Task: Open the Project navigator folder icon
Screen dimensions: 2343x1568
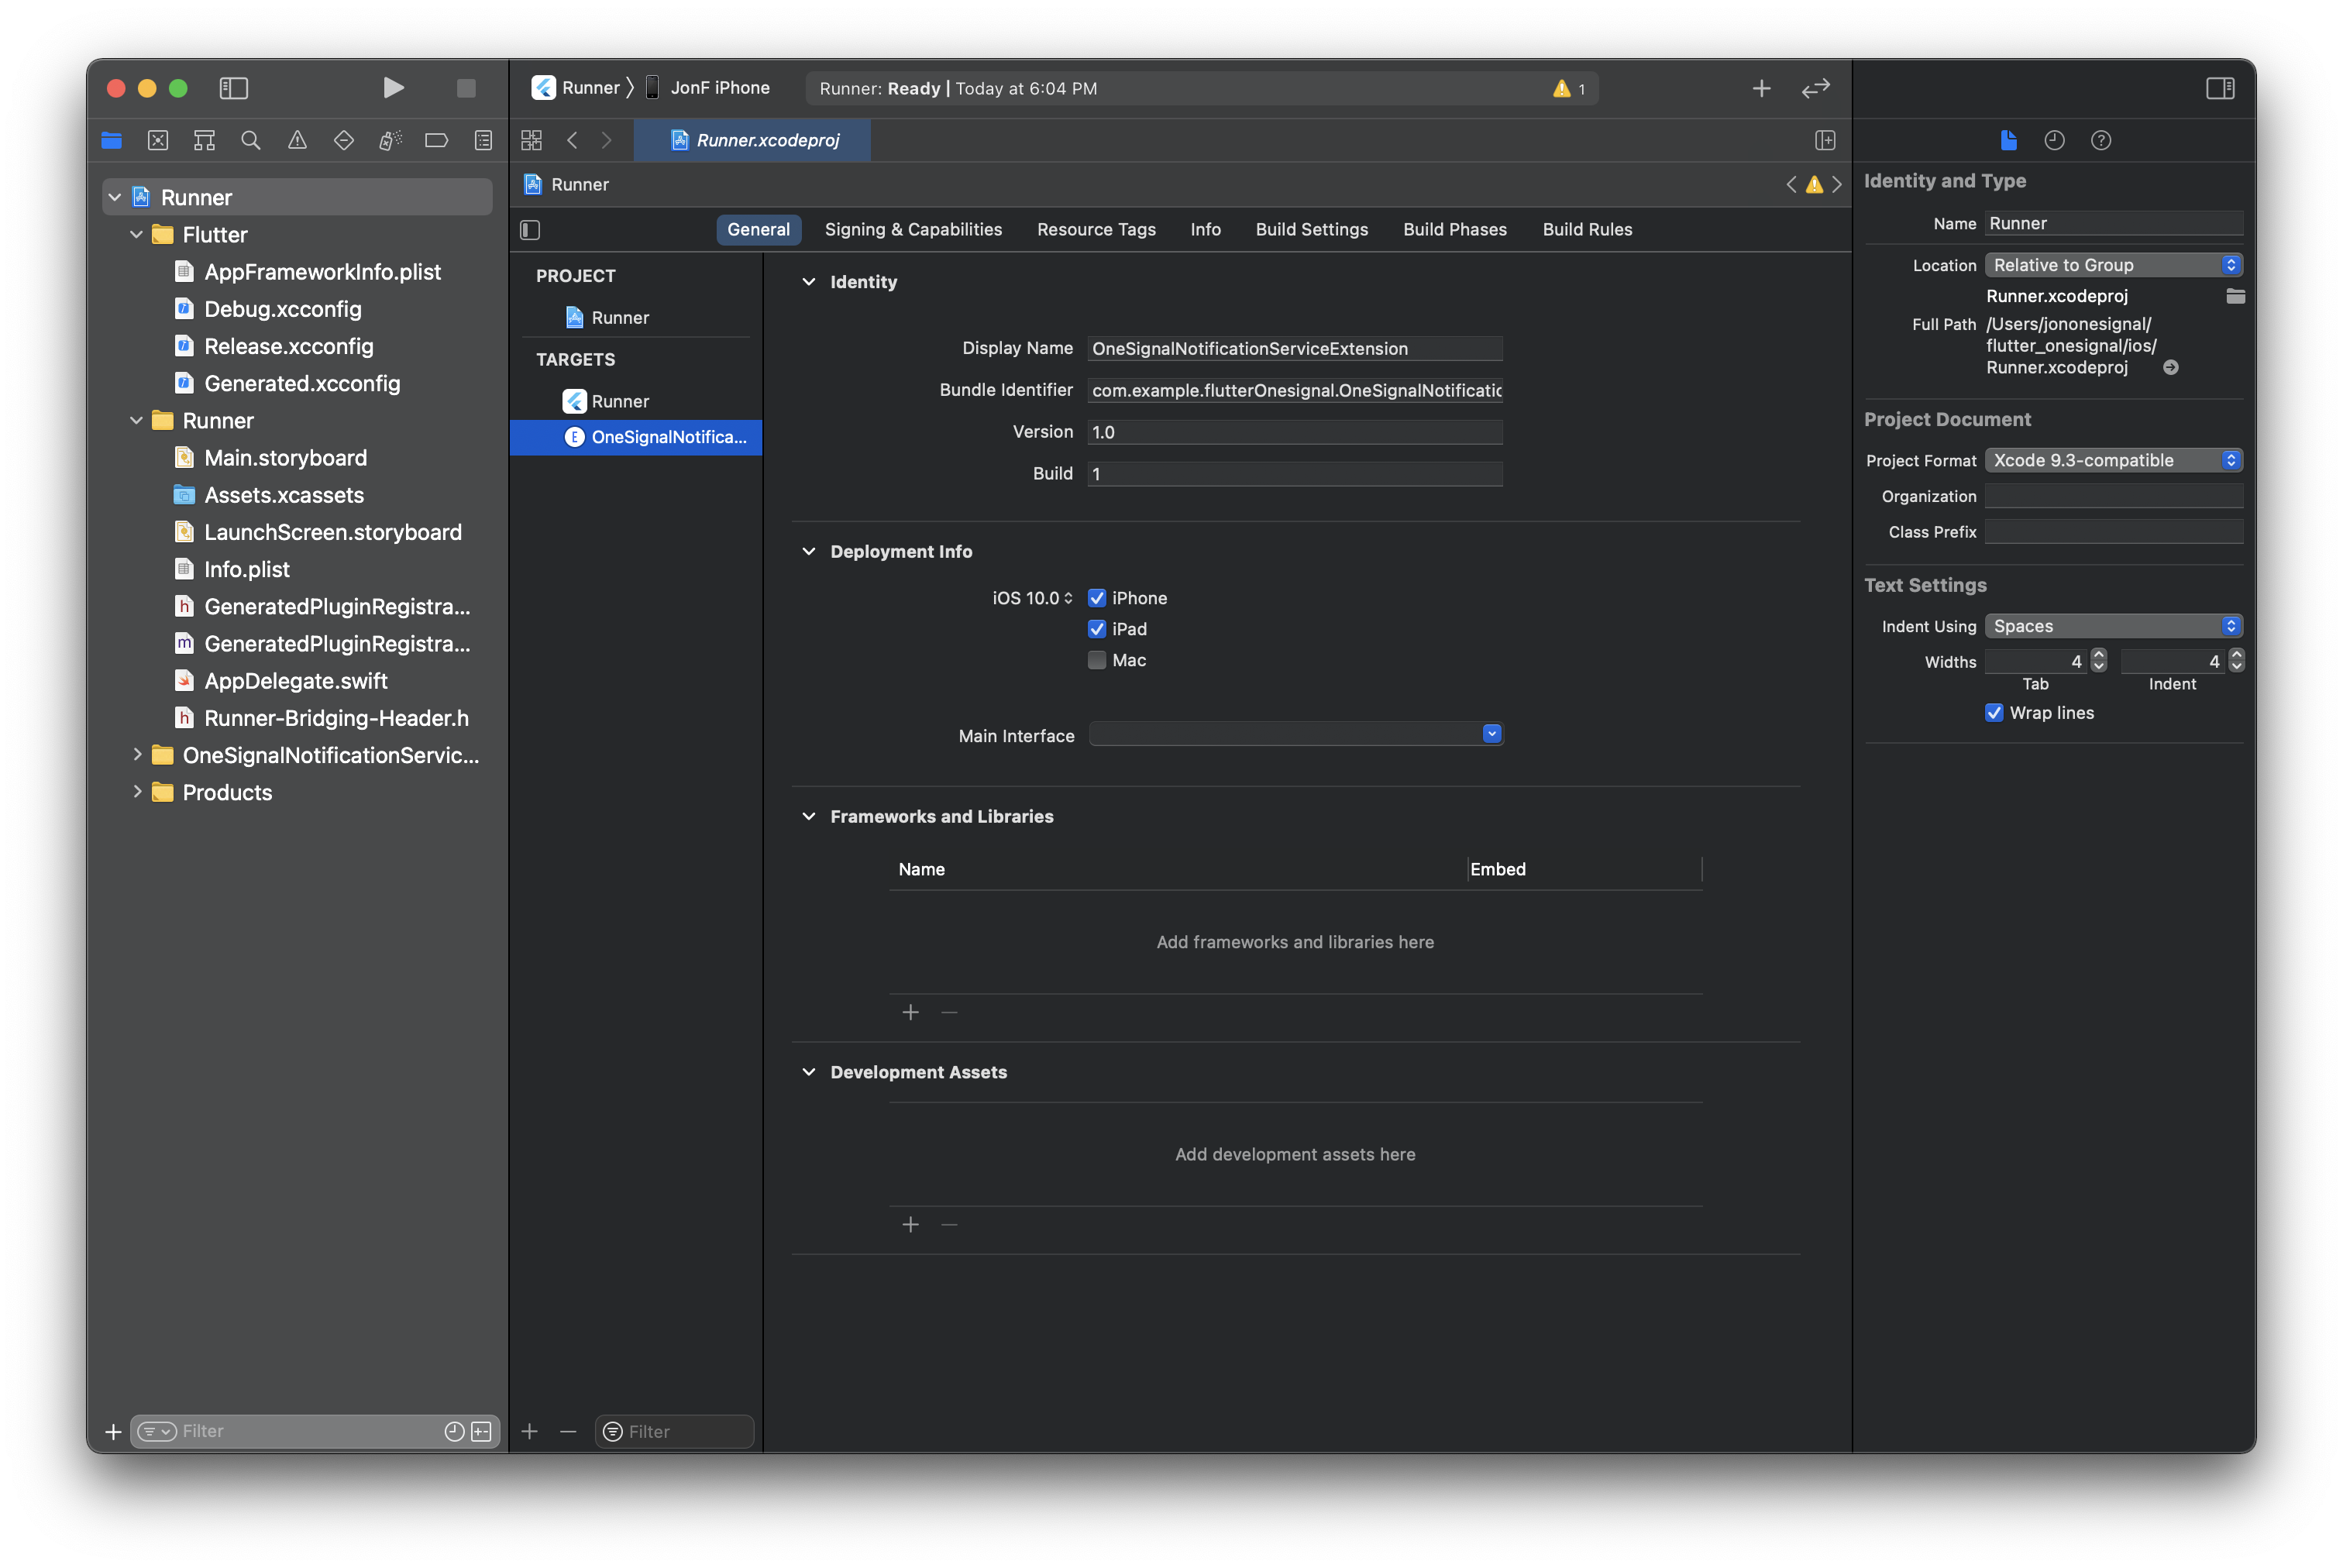Action: (111, 140)
